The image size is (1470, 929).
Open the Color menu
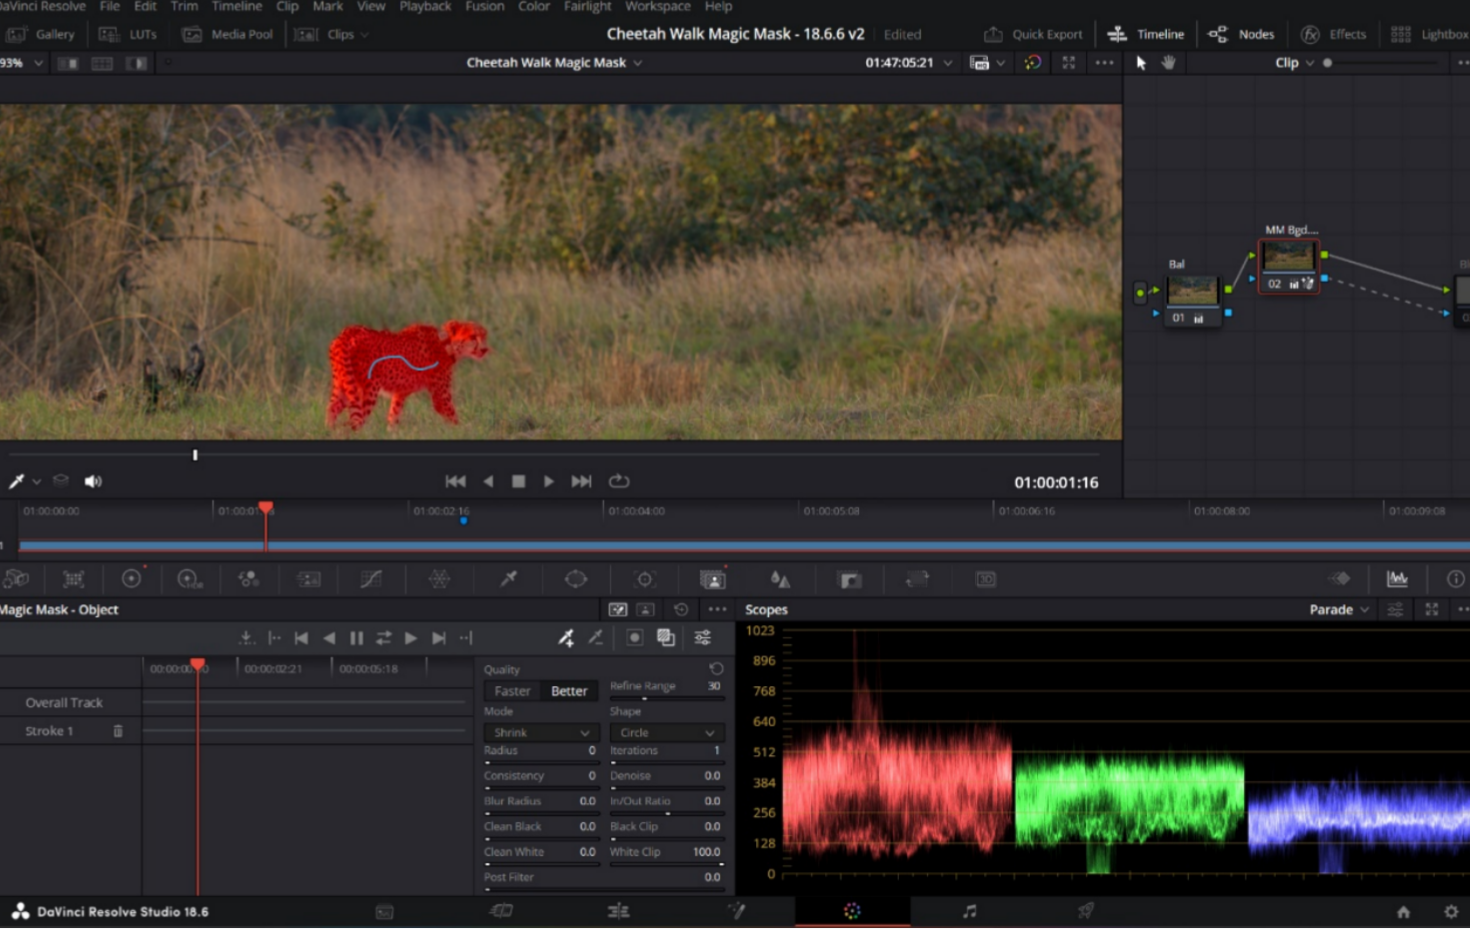(534, 6)
